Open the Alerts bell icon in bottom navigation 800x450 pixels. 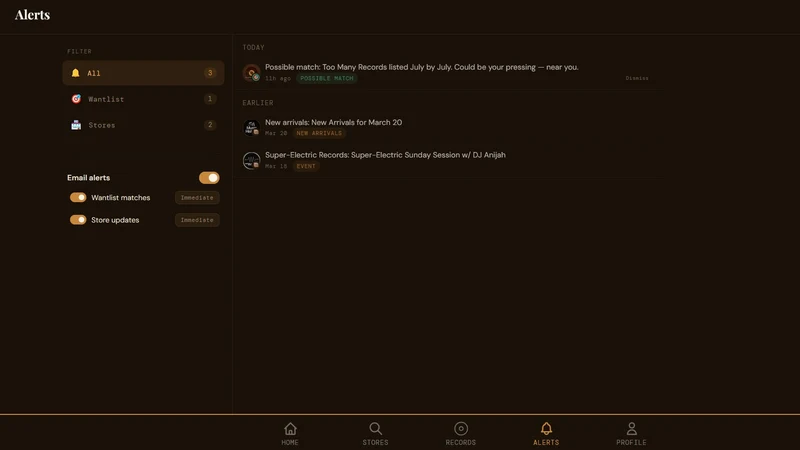546,429
